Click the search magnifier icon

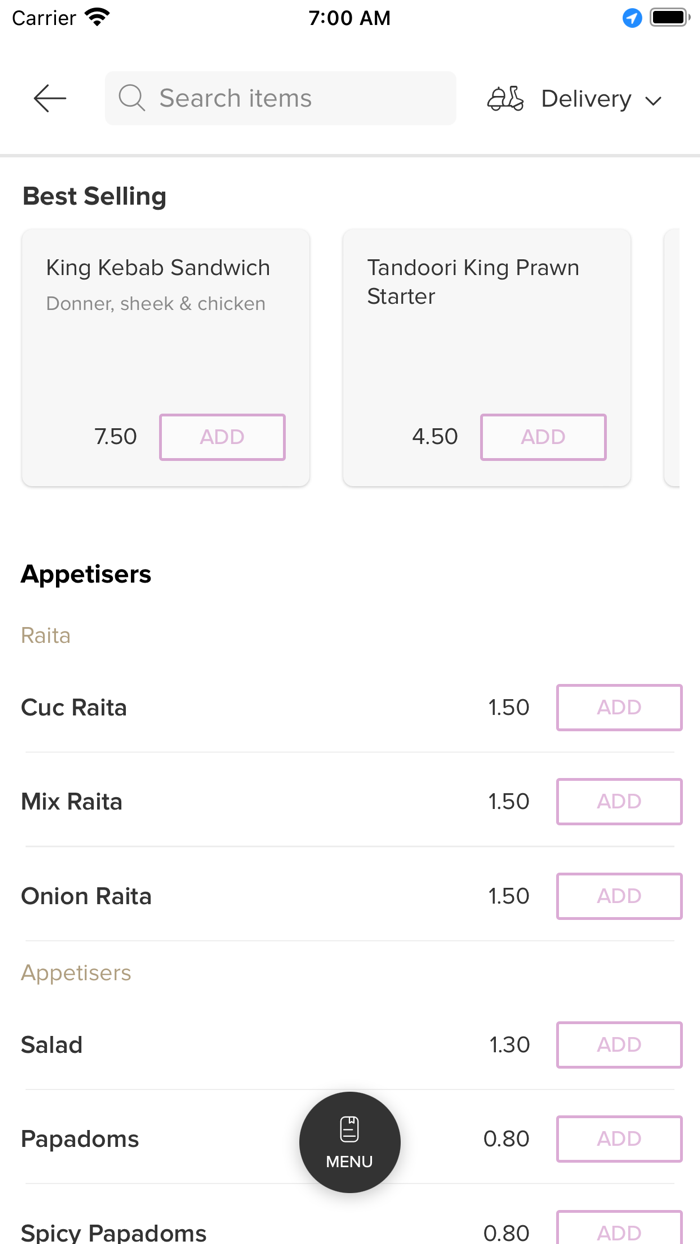[x=131, y=98]
